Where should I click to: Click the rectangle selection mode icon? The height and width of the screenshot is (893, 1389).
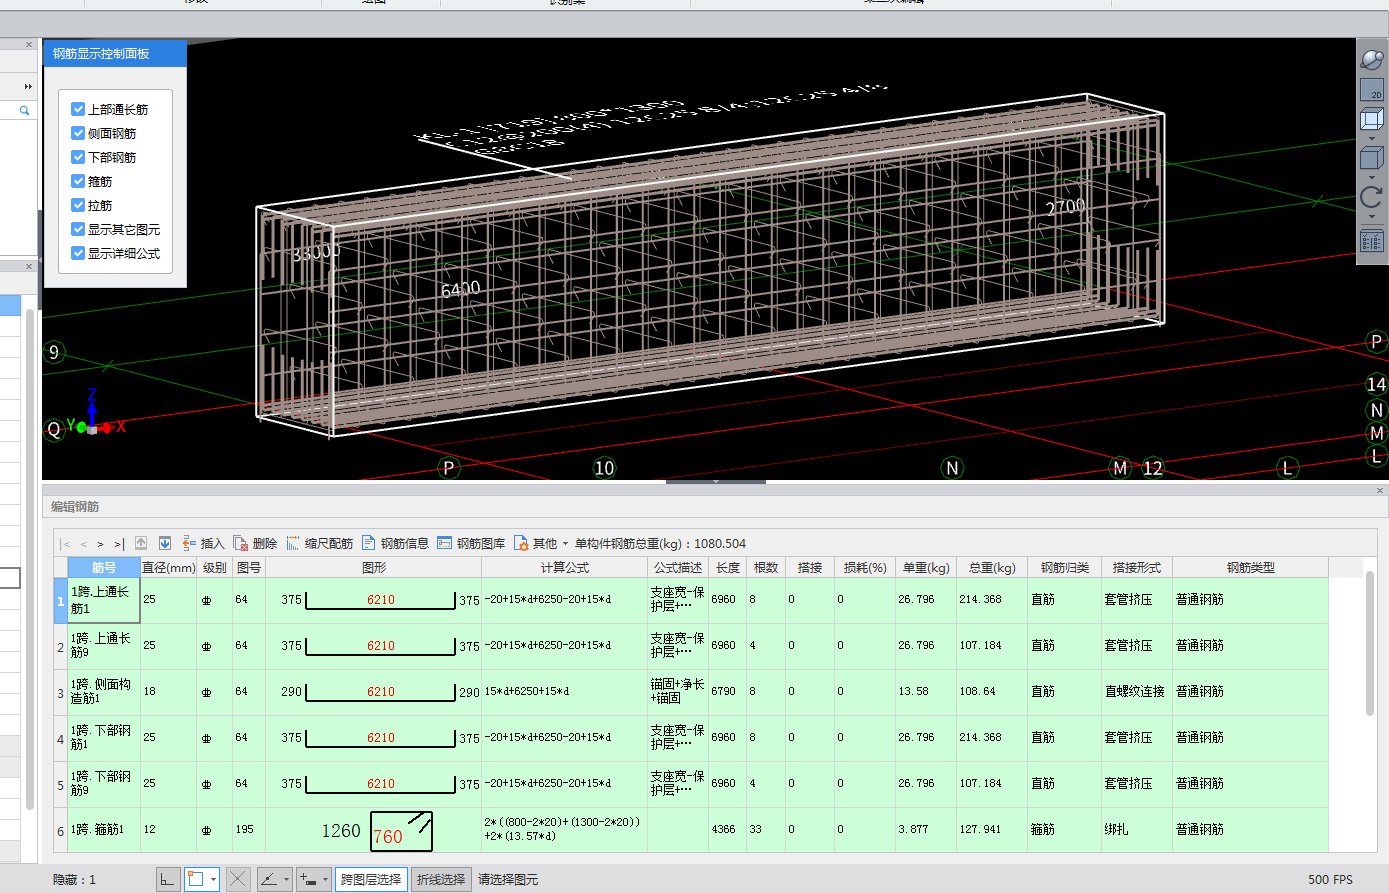196,879
